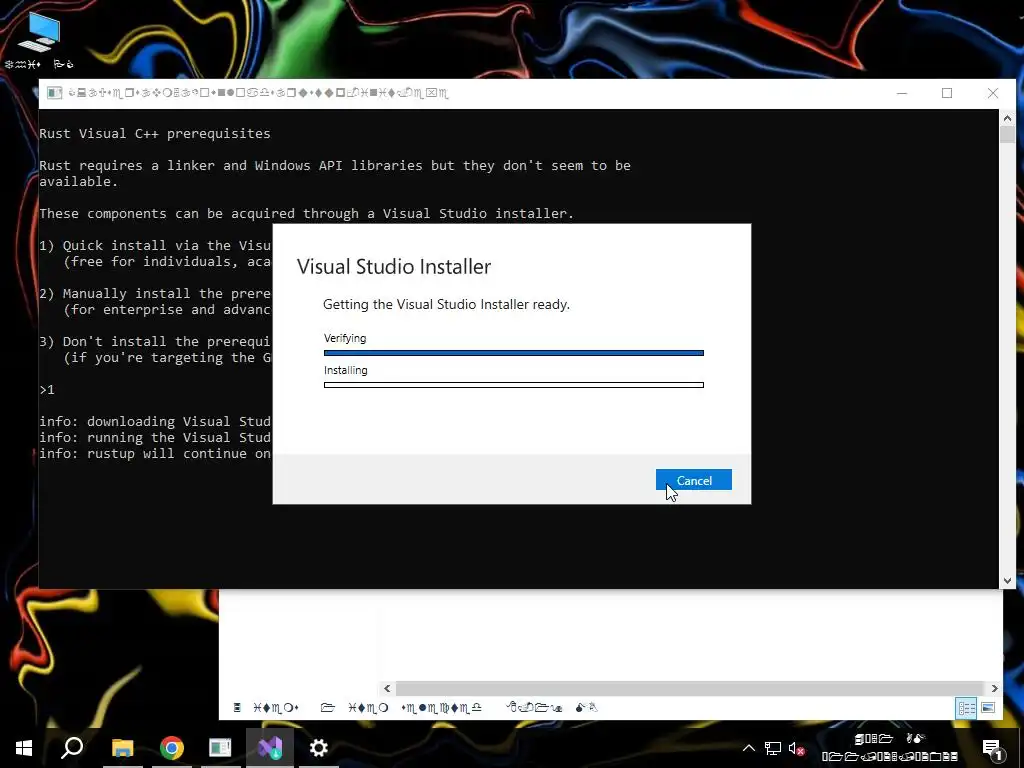Click the 'Visual Studio Installer' dialog heading
Viewport: 1024px width, 768px height.
(x=394, y=266)
